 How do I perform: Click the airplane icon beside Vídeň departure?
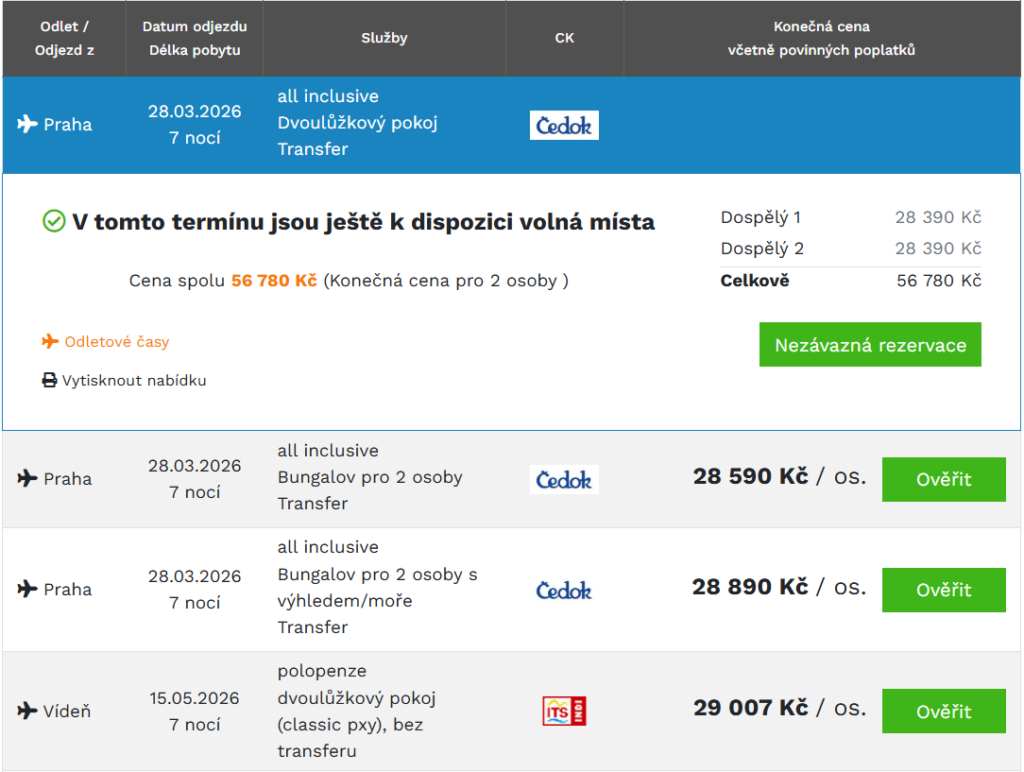(x=27, y=711)
